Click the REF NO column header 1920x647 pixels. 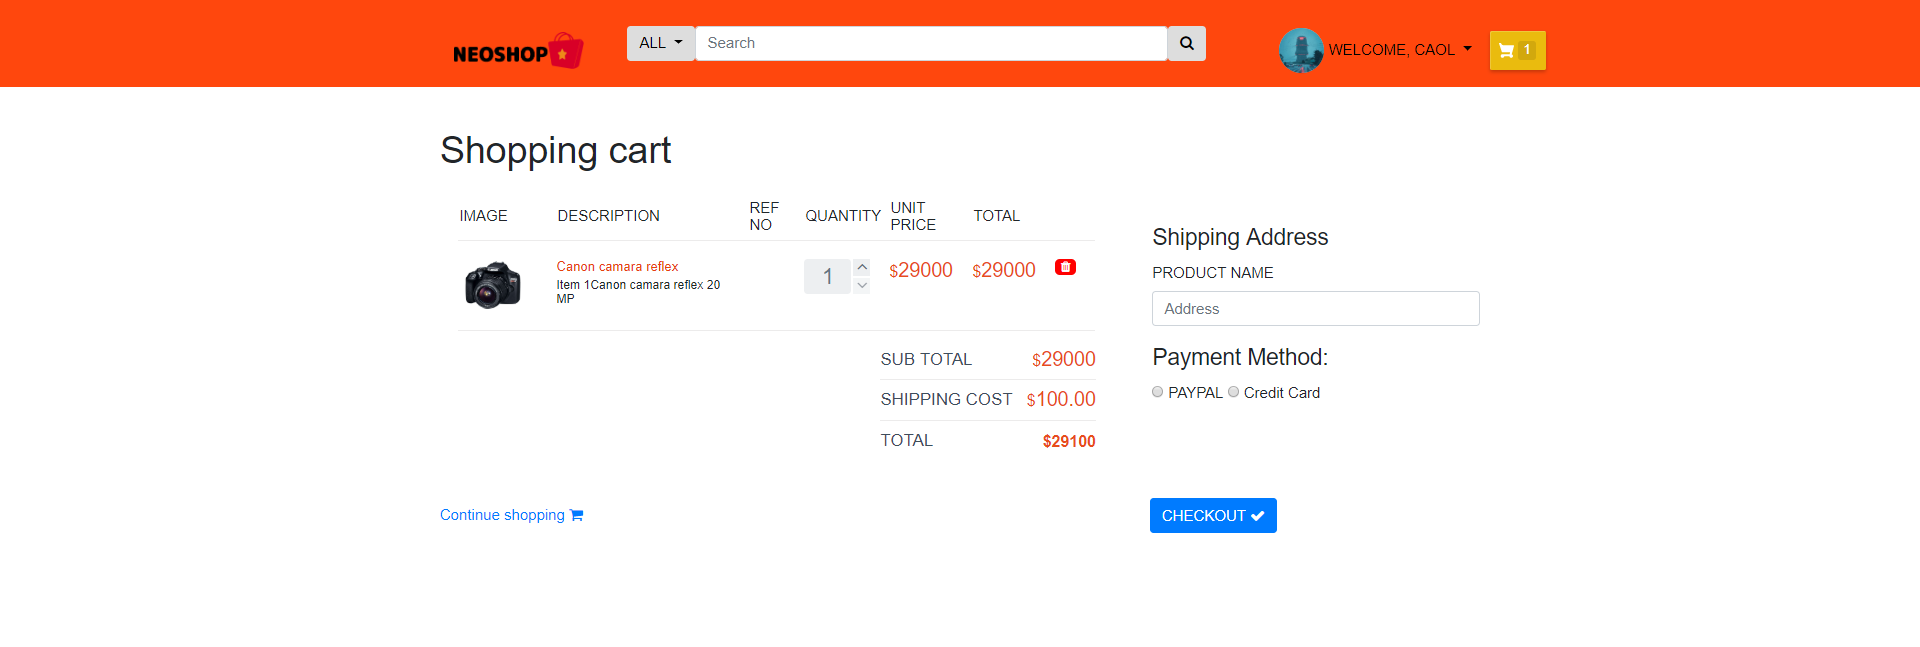764,216
